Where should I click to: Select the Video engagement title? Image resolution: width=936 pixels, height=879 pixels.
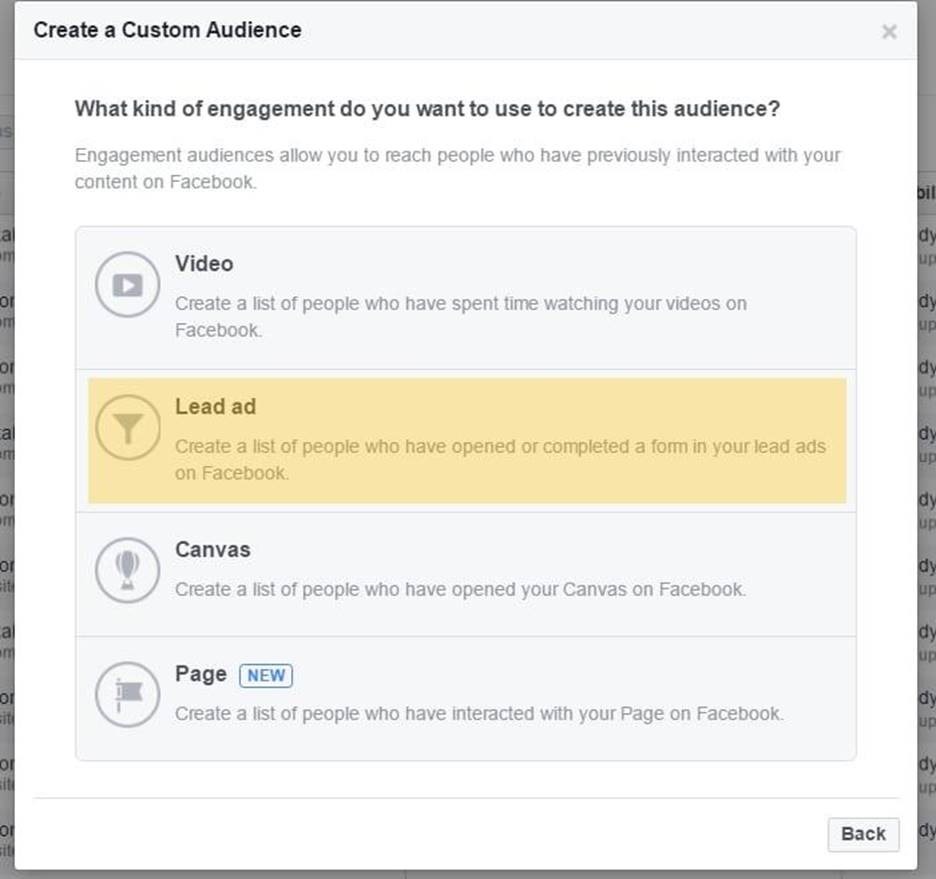point(204,264)
